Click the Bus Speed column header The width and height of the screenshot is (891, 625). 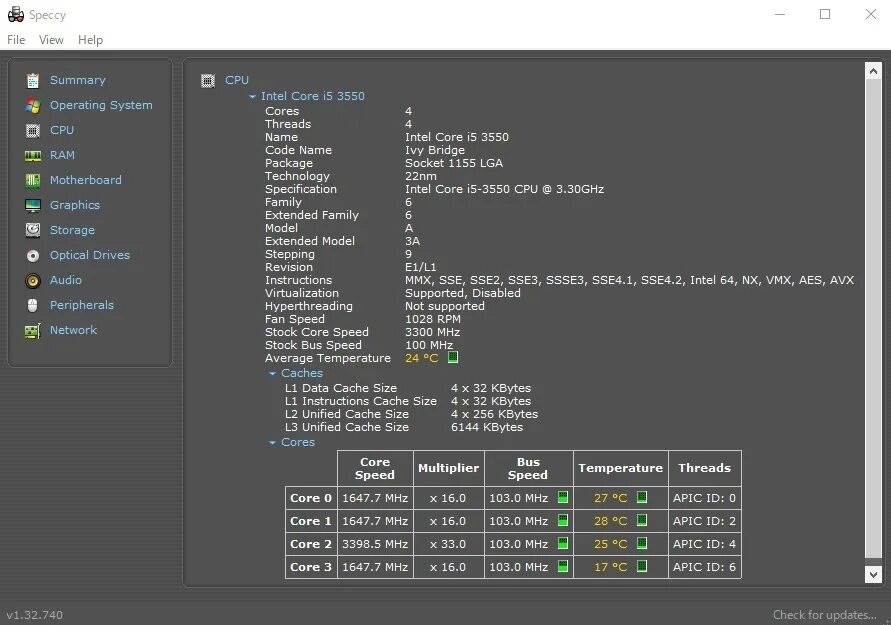tap(528, 468)
